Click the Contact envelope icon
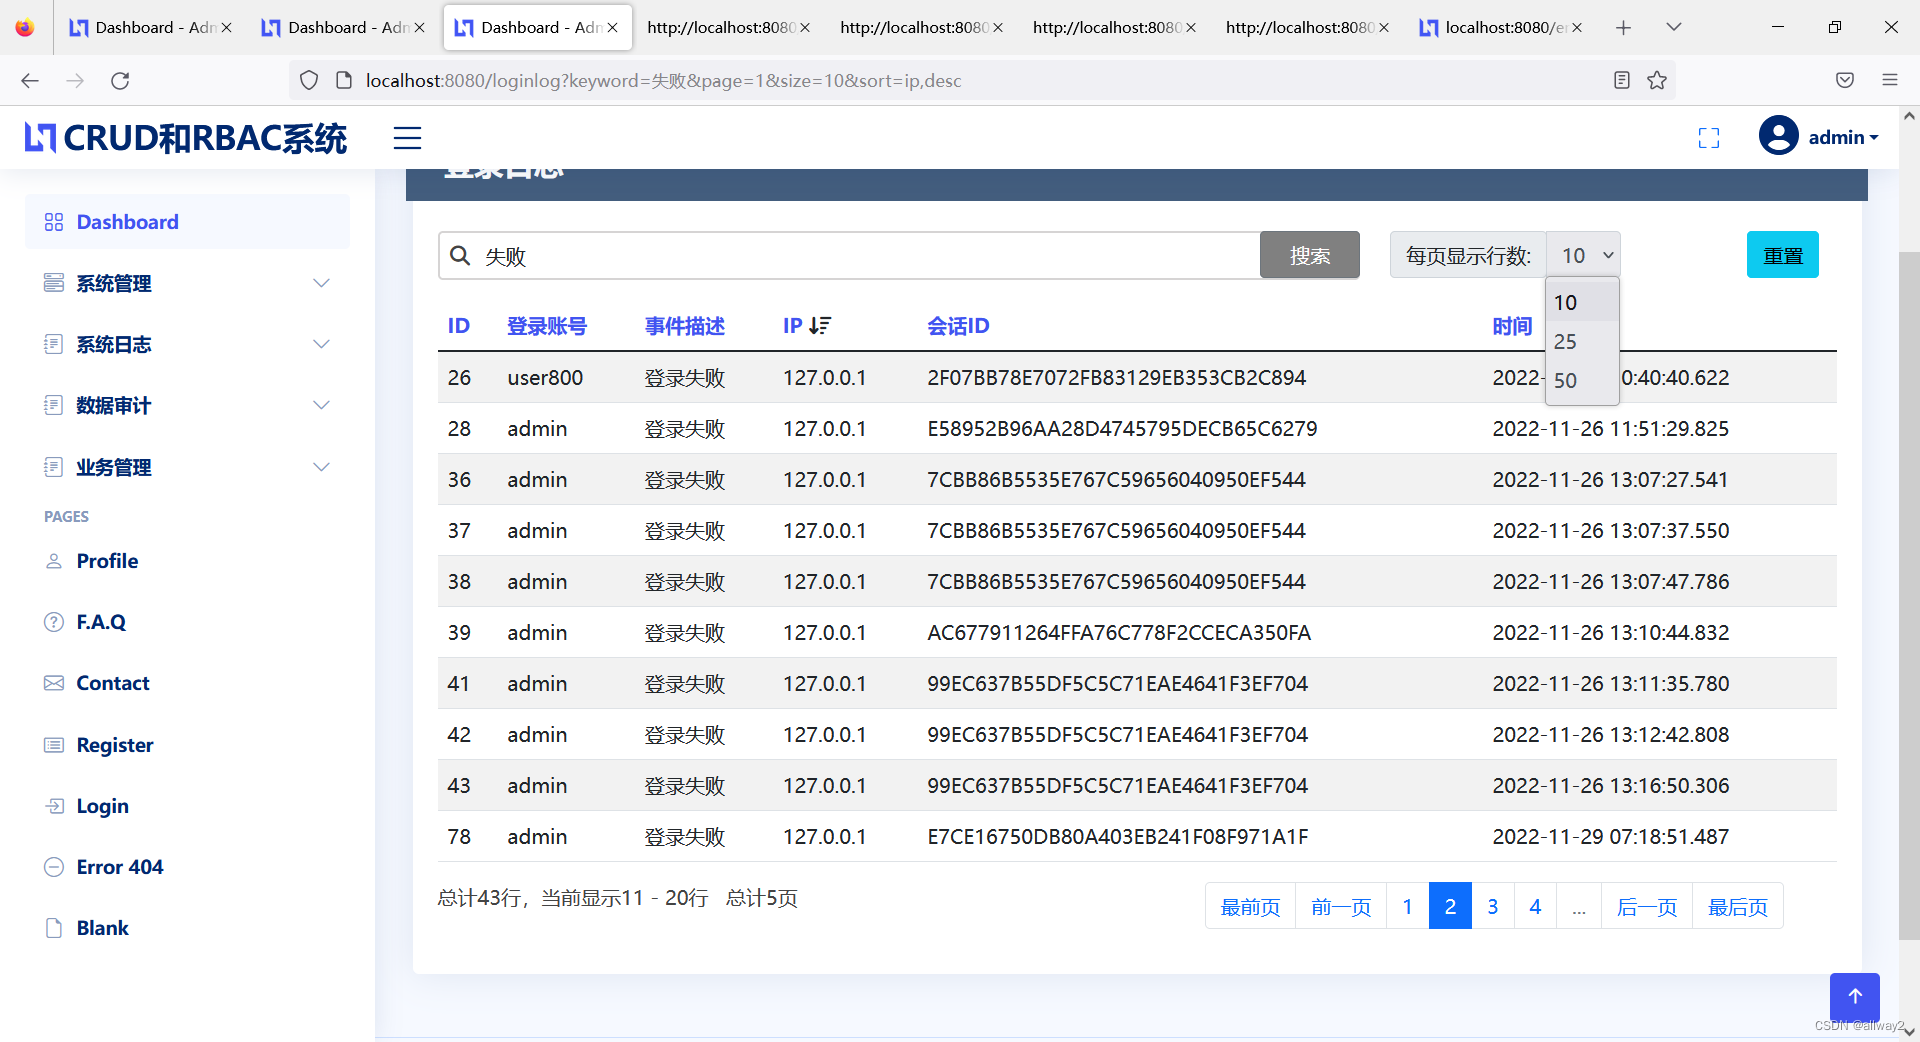 pos(54,682)
